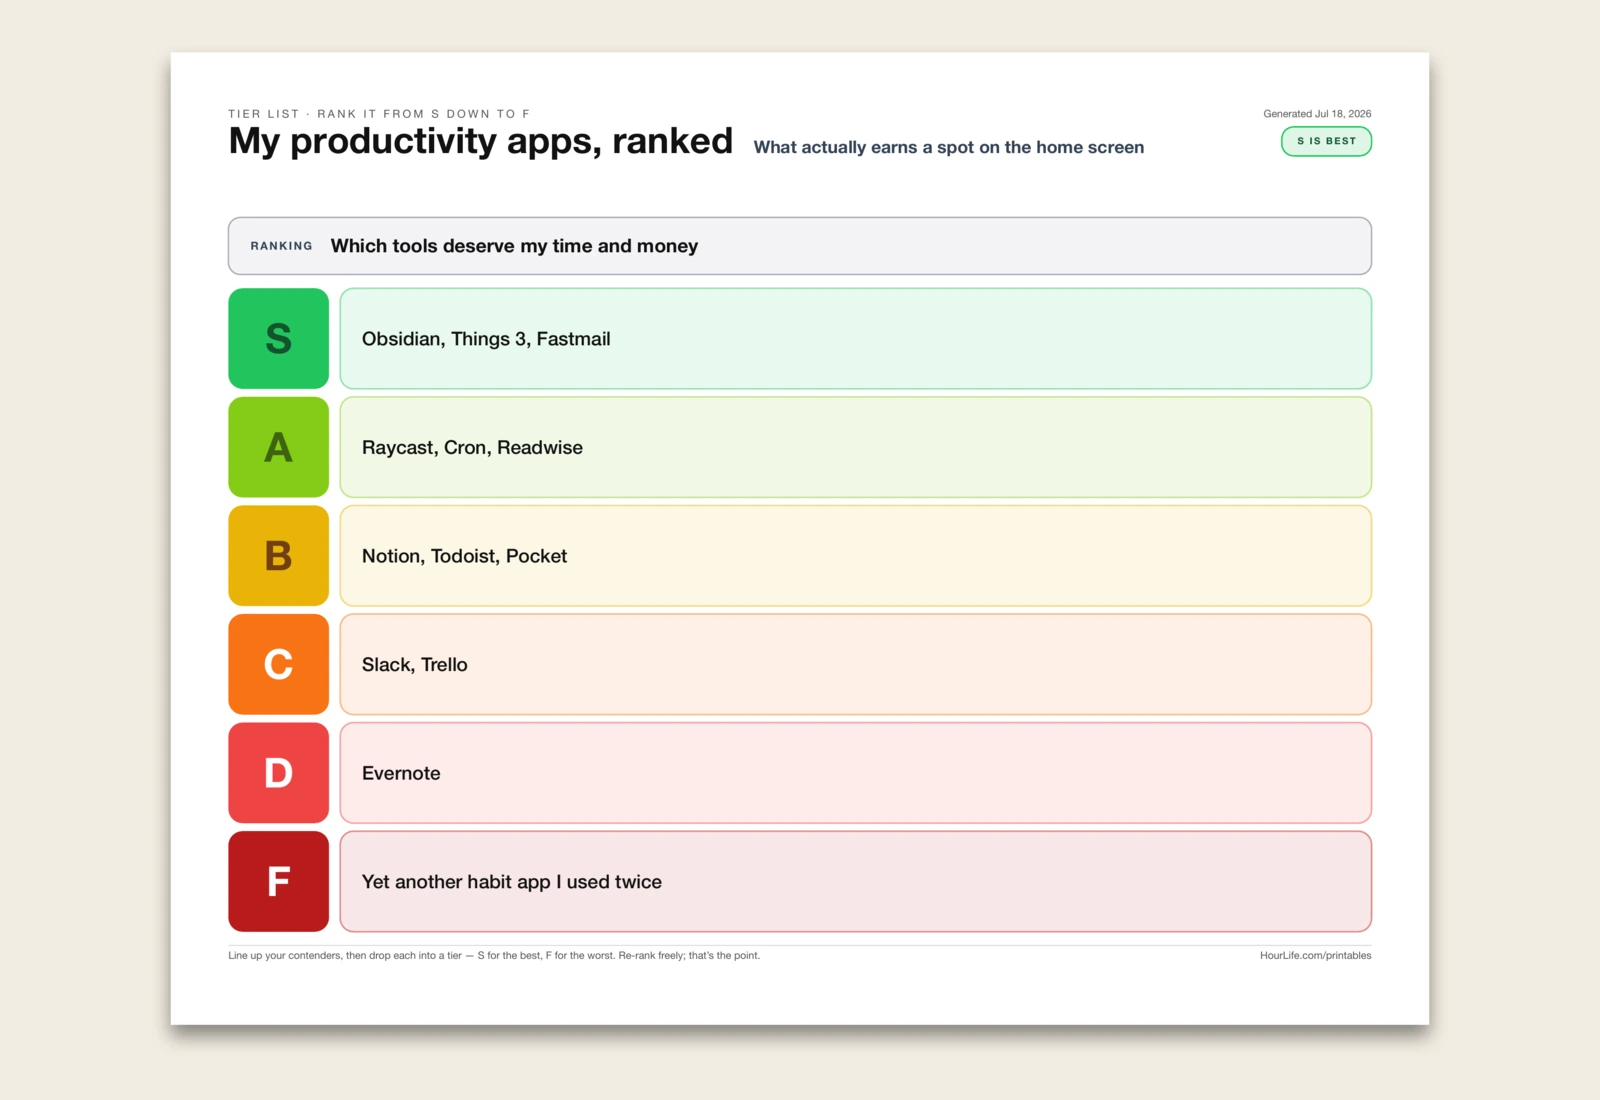Select the F tier habit app row

pyautogui.click(x=855, y=881)
